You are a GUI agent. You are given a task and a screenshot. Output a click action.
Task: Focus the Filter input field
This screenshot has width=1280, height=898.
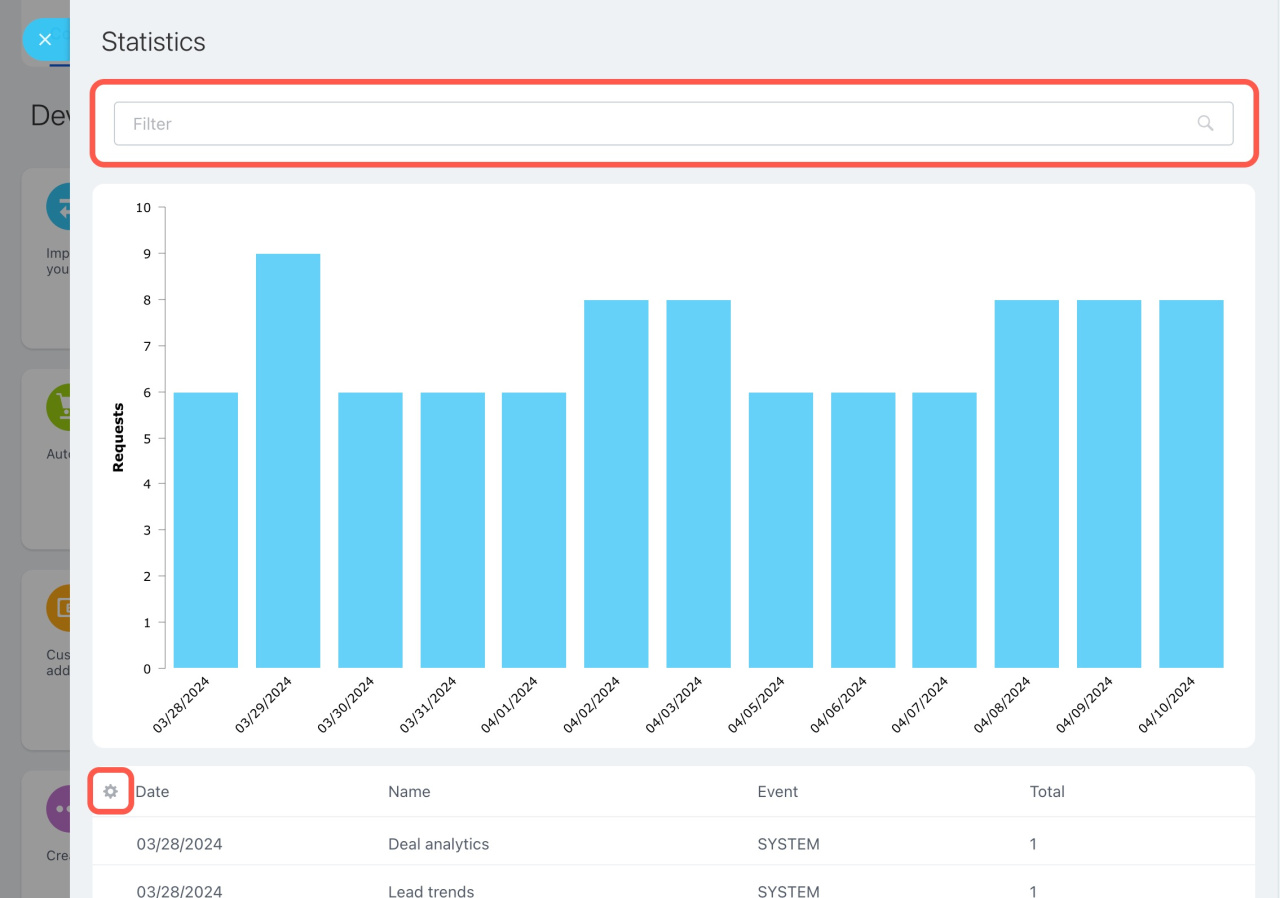(x=650, y=123)
